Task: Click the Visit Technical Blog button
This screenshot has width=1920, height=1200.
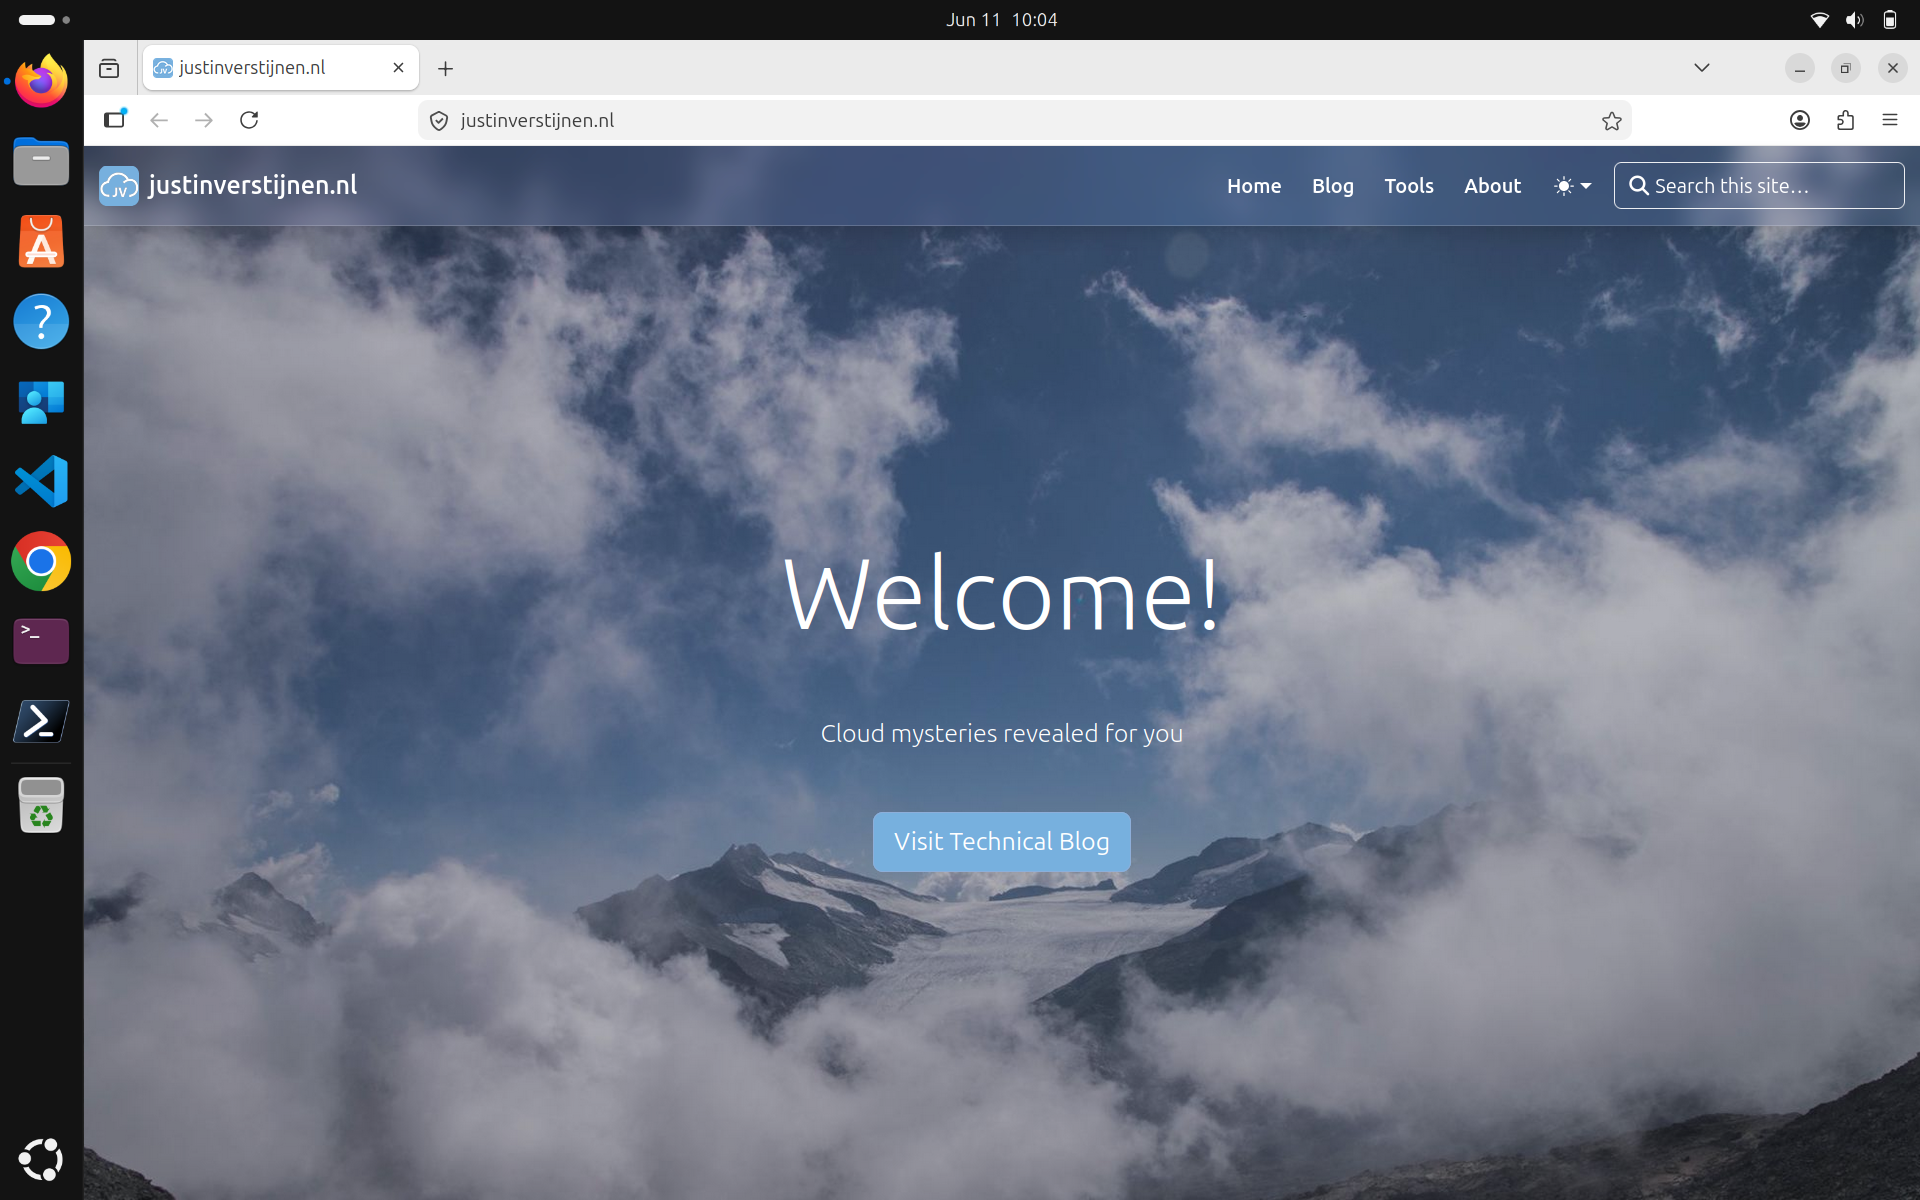Action: pyautogui.click(x=1002, y=842)
